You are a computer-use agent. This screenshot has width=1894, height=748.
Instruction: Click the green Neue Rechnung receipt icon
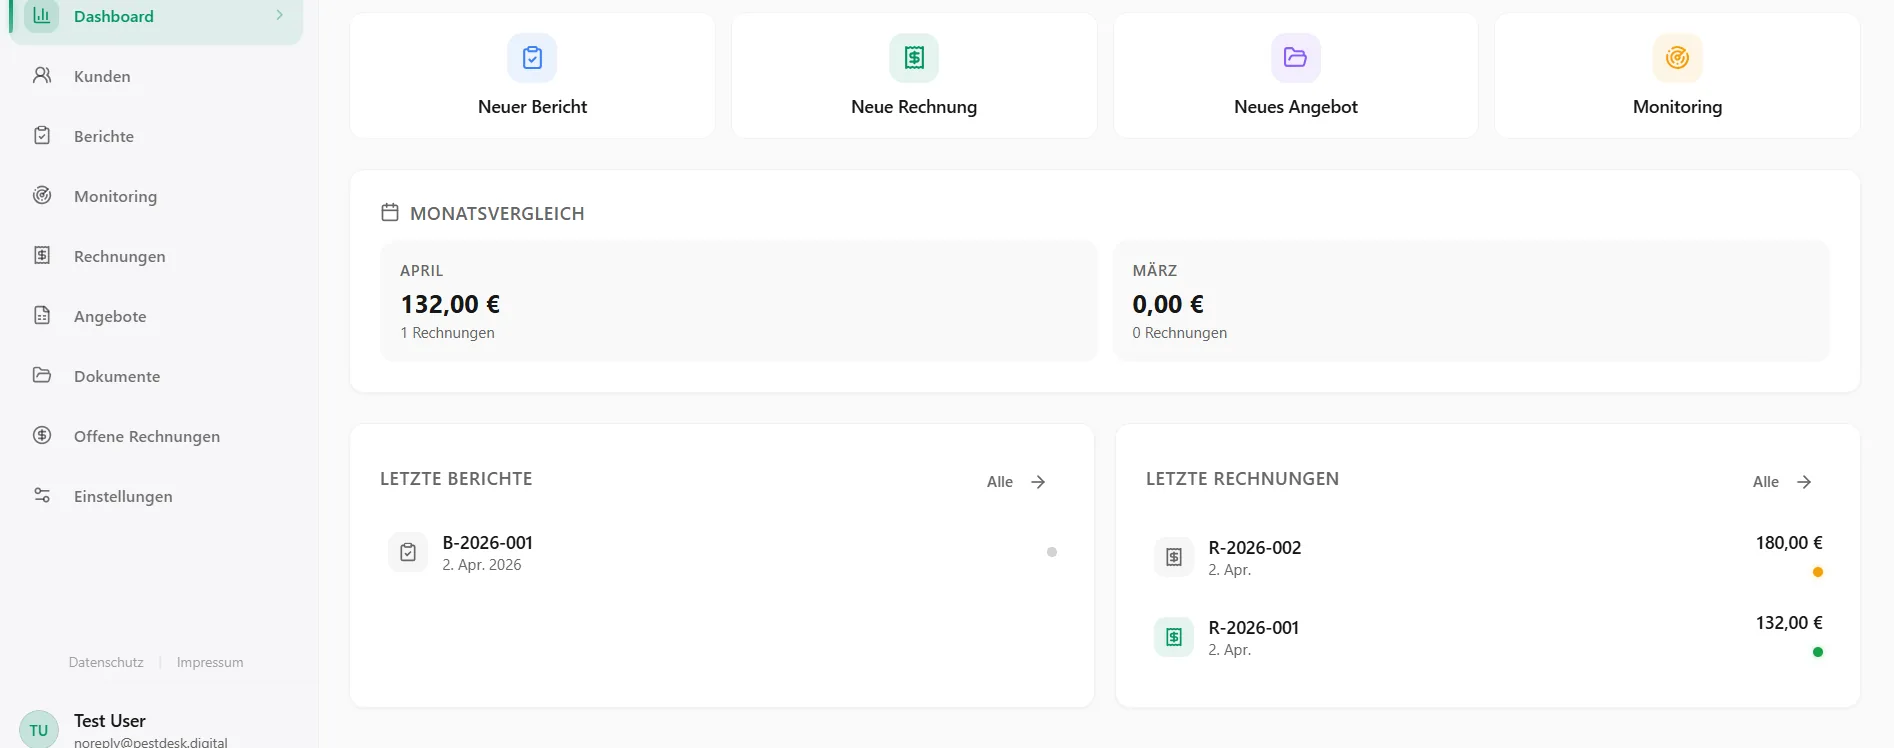pos(914,58)
